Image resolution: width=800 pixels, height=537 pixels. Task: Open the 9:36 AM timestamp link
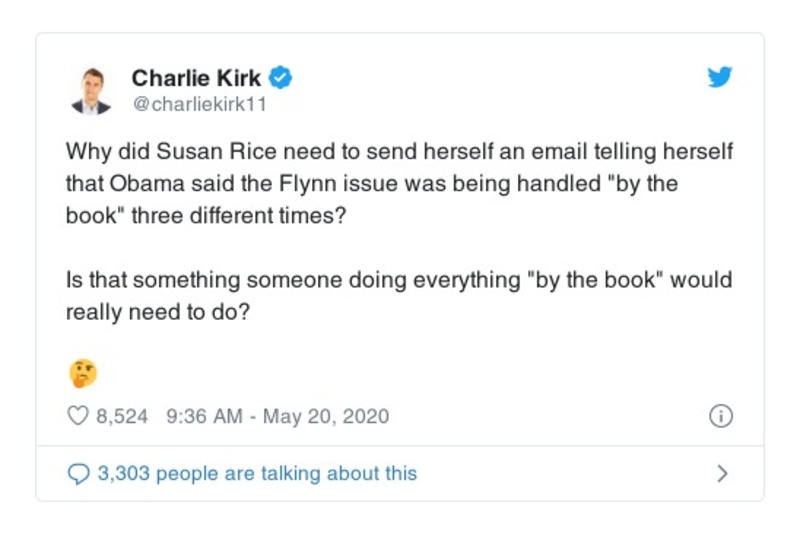coord(199,416)
